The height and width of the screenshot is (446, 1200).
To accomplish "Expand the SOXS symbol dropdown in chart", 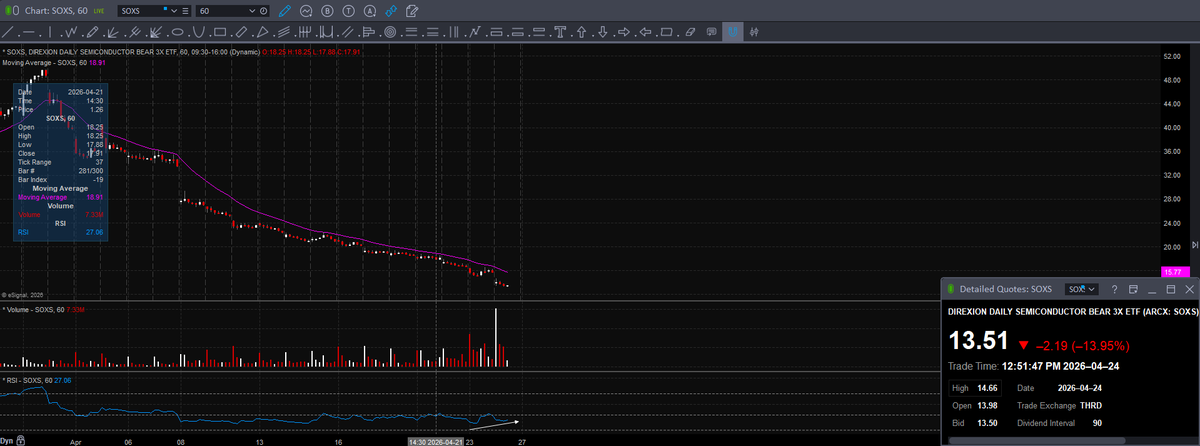I will (173, 10).
